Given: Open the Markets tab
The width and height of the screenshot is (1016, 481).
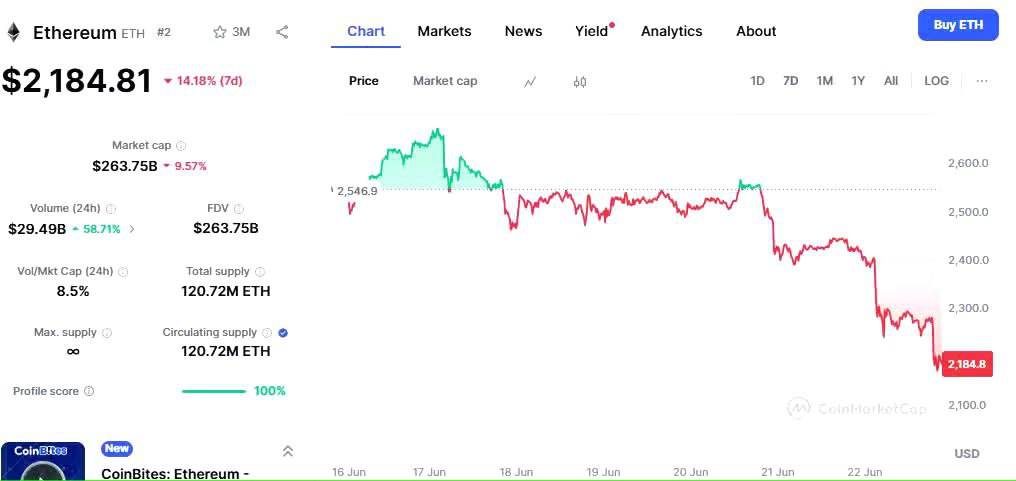Looking at the screenshot, I should pyautogui.click(x=444, y=31).
